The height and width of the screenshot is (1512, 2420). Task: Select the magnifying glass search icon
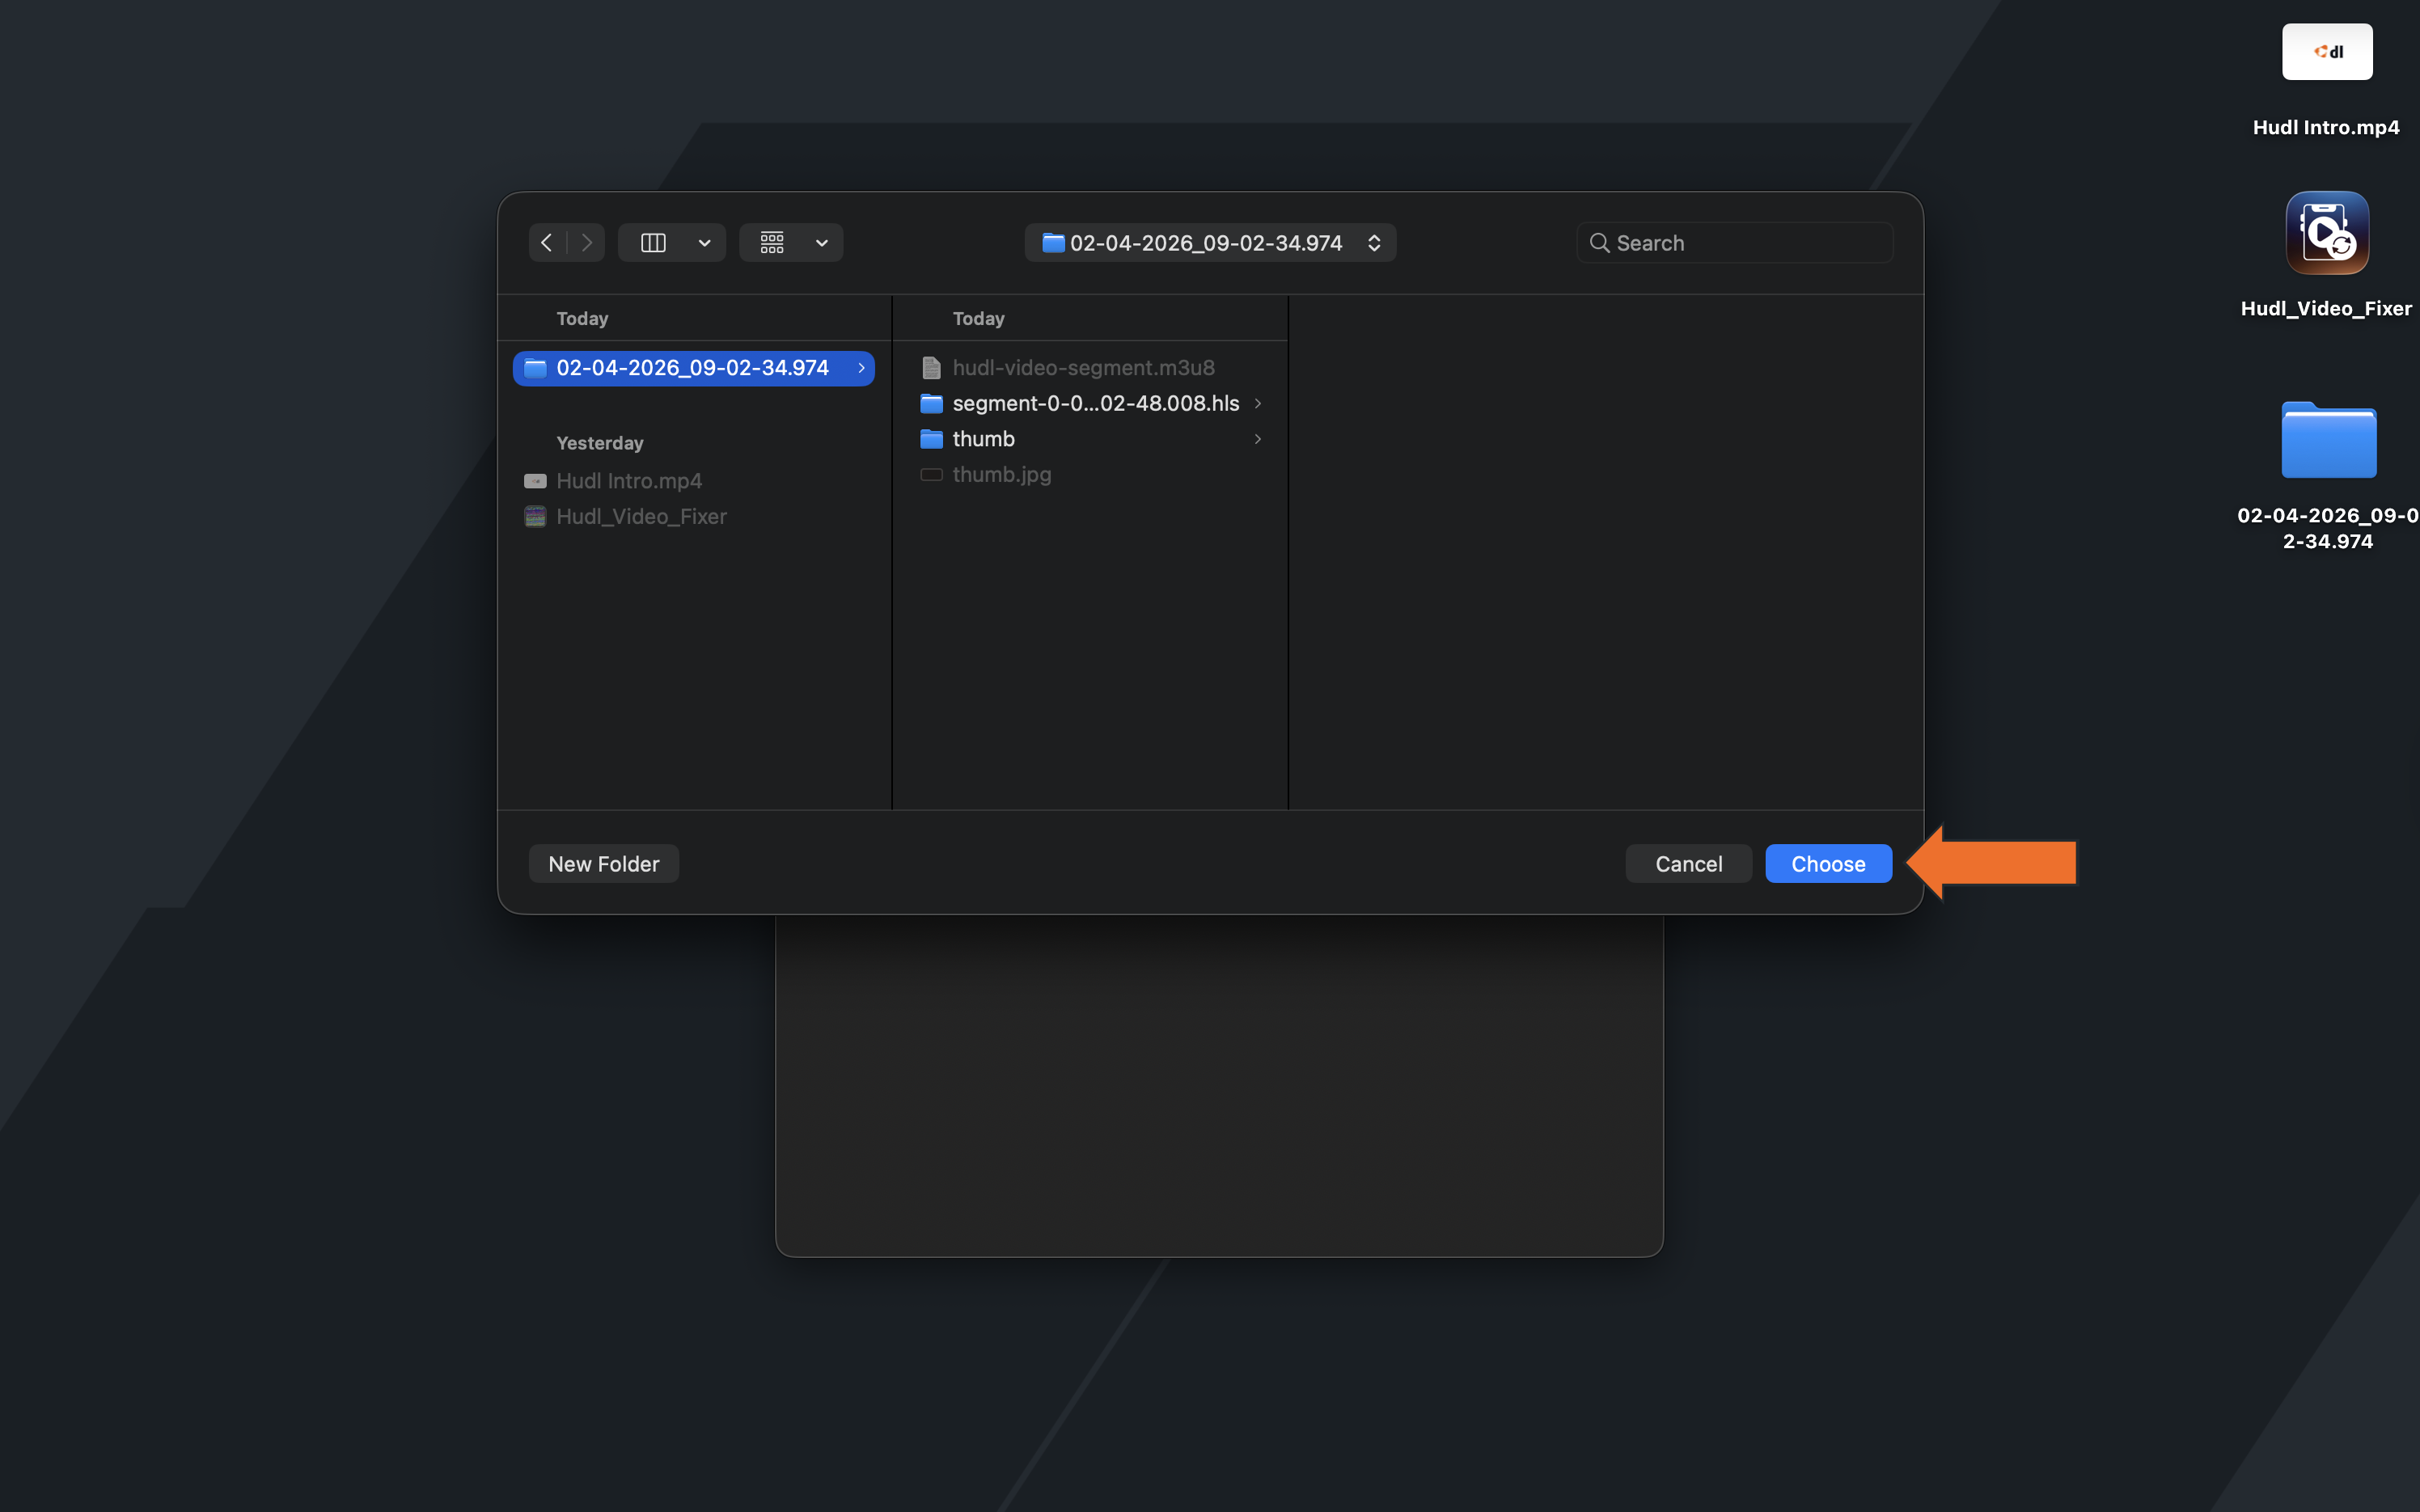pos(1599,243)
